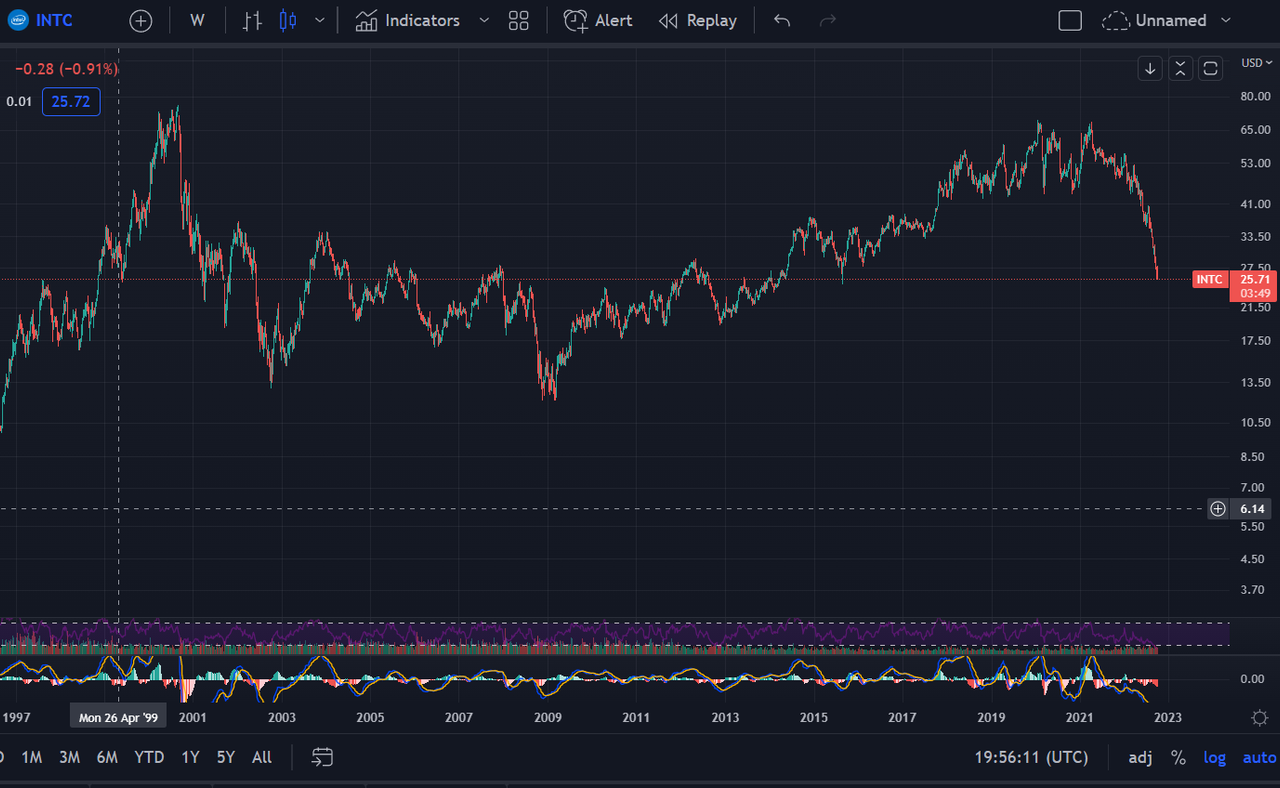The image size is (1280, 788).
Task: Click the 21.50 price axis label
Action: [x=1255, y=308]
